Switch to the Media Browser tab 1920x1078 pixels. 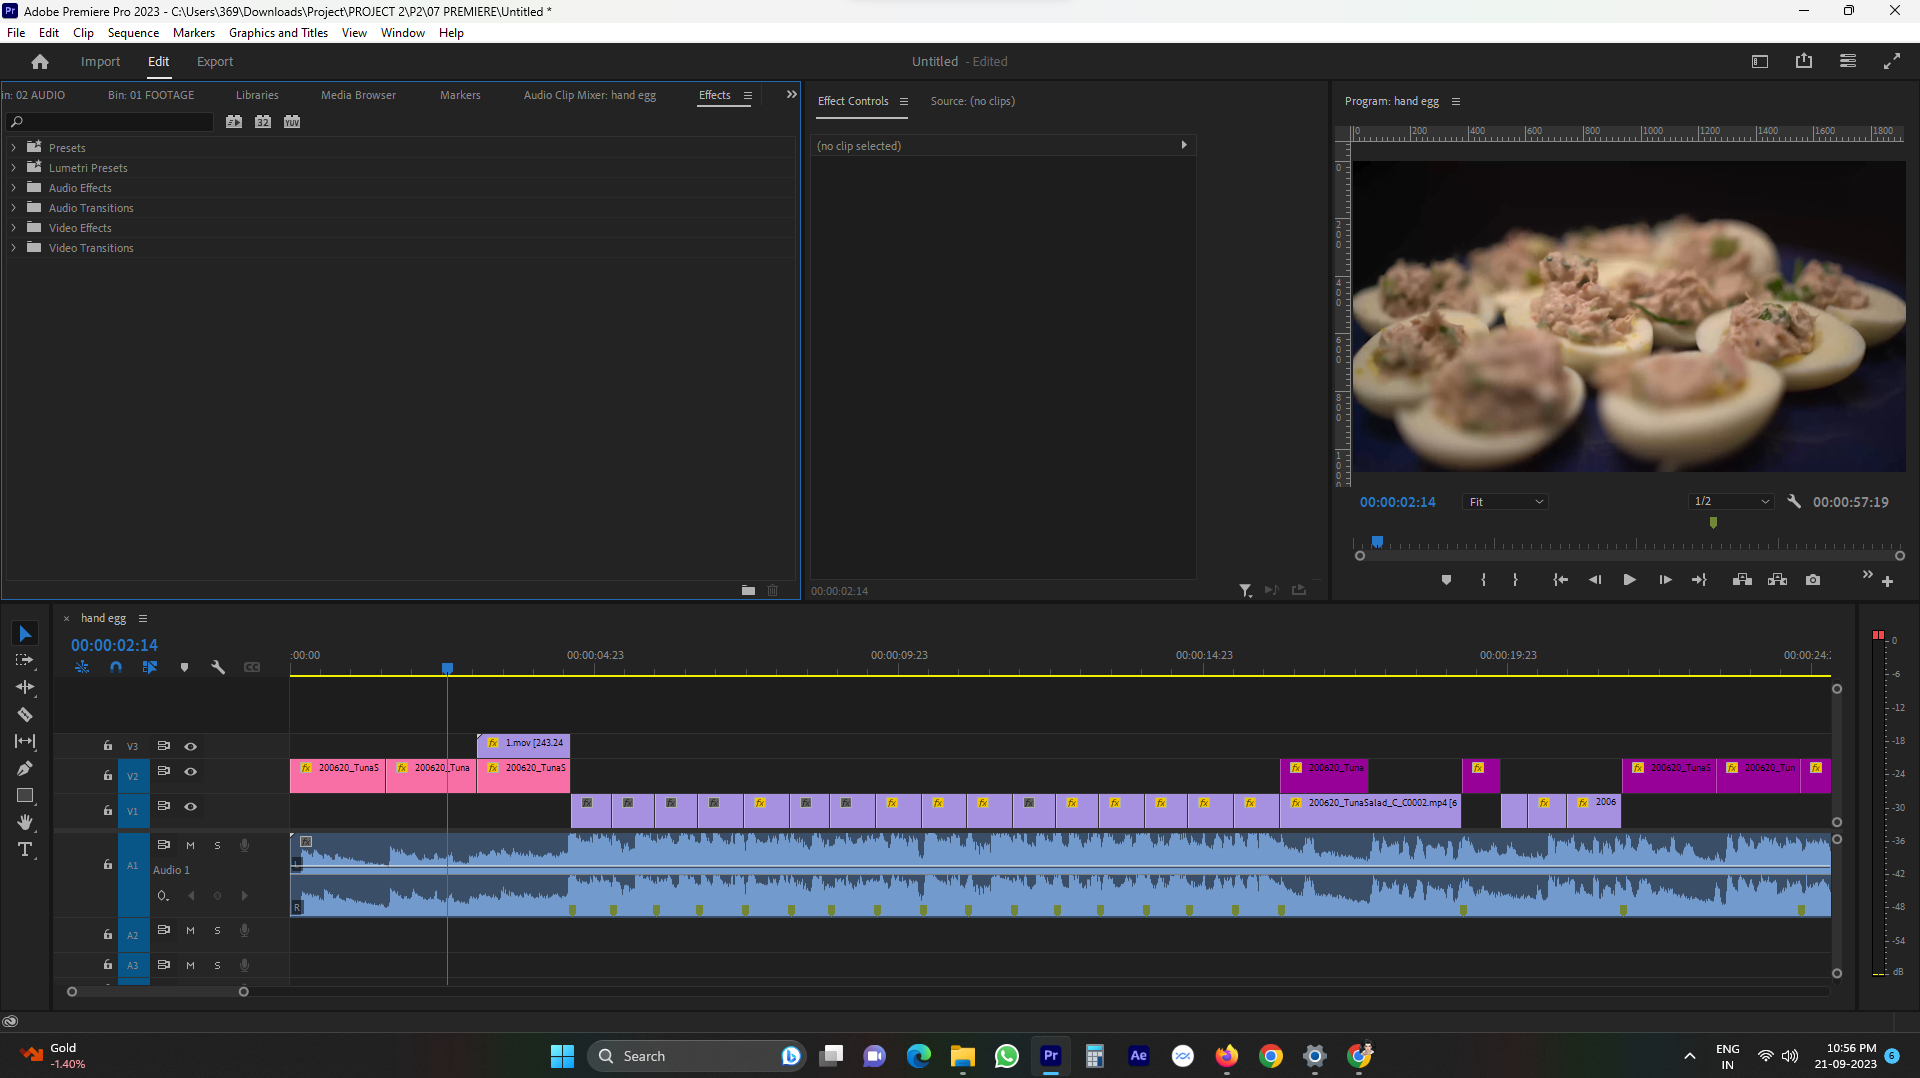358,95
